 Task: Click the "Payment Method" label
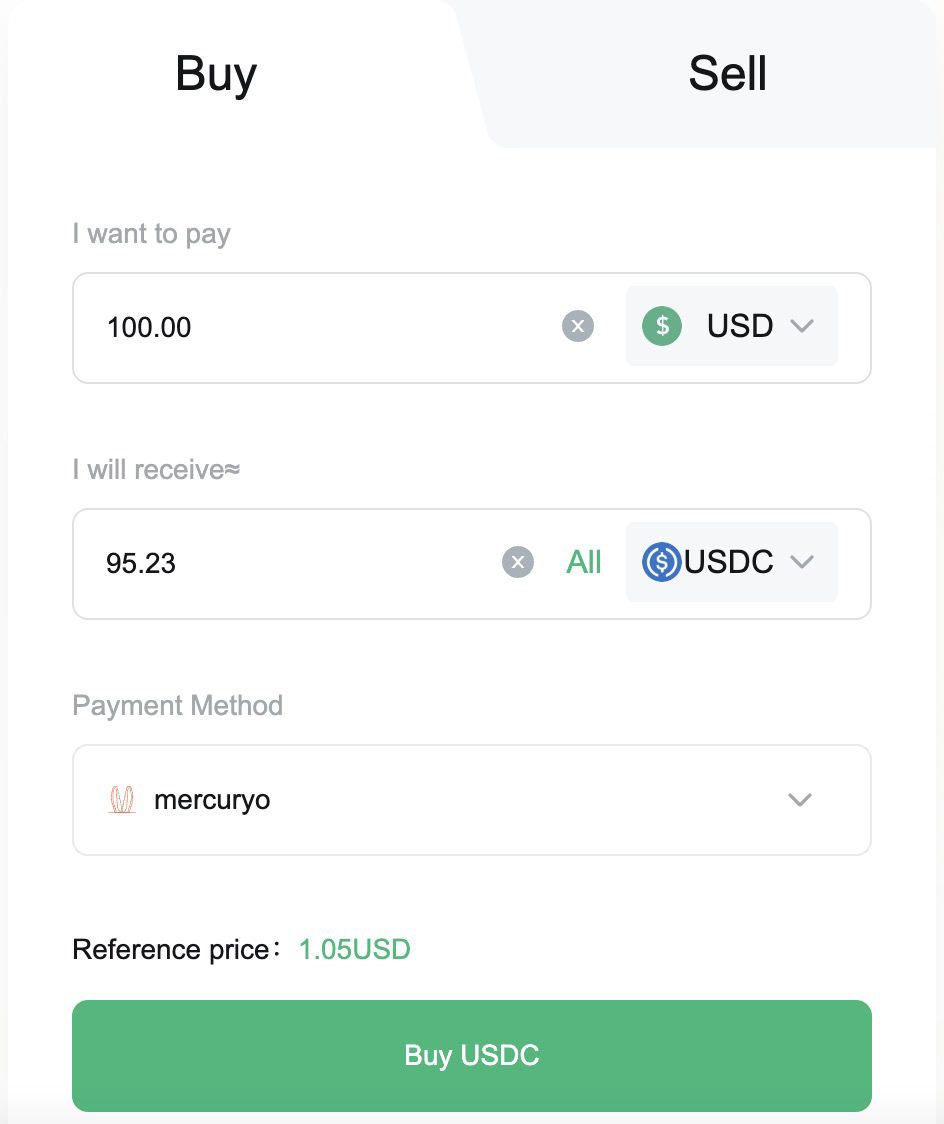(177, 705)
